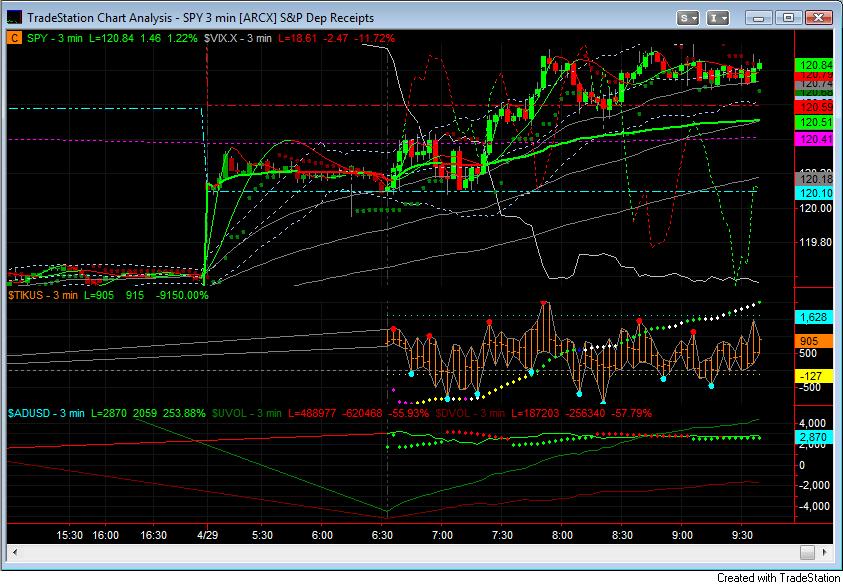Click the 6:30 time axis label

[x=382, y=536]
